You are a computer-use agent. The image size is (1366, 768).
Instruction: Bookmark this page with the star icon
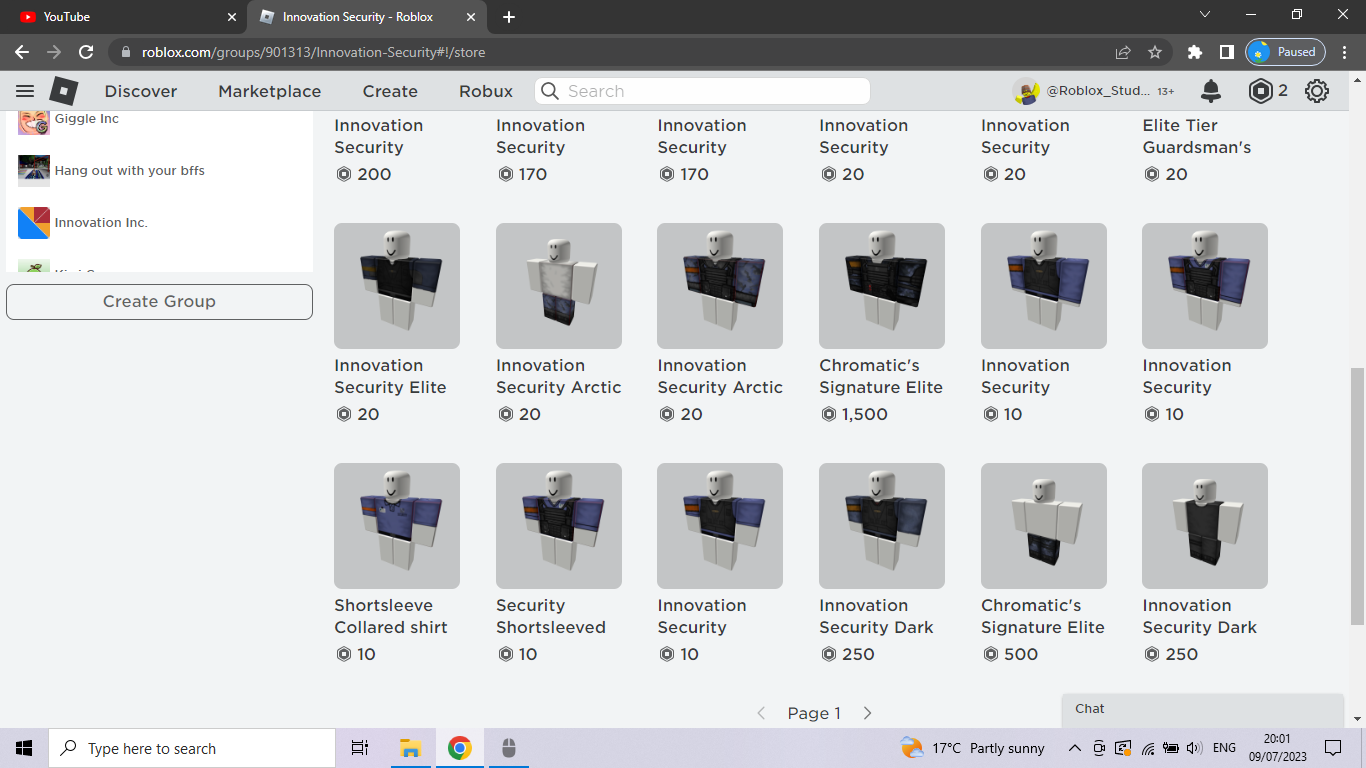point(1155,52)
